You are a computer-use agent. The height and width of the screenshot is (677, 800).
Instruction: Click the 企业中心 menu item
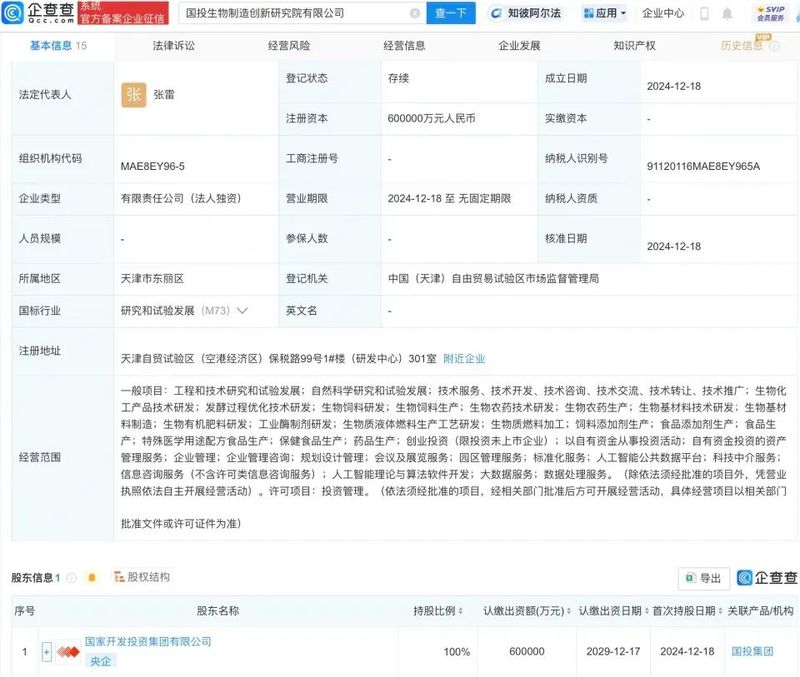(663, 13)
